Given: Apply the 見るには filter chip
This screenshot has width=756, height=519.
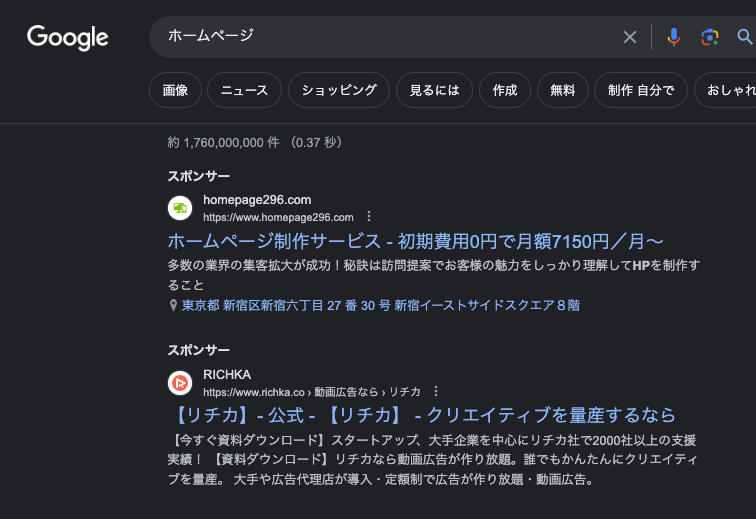Looking at the screenshot, I should pos(434,90).
